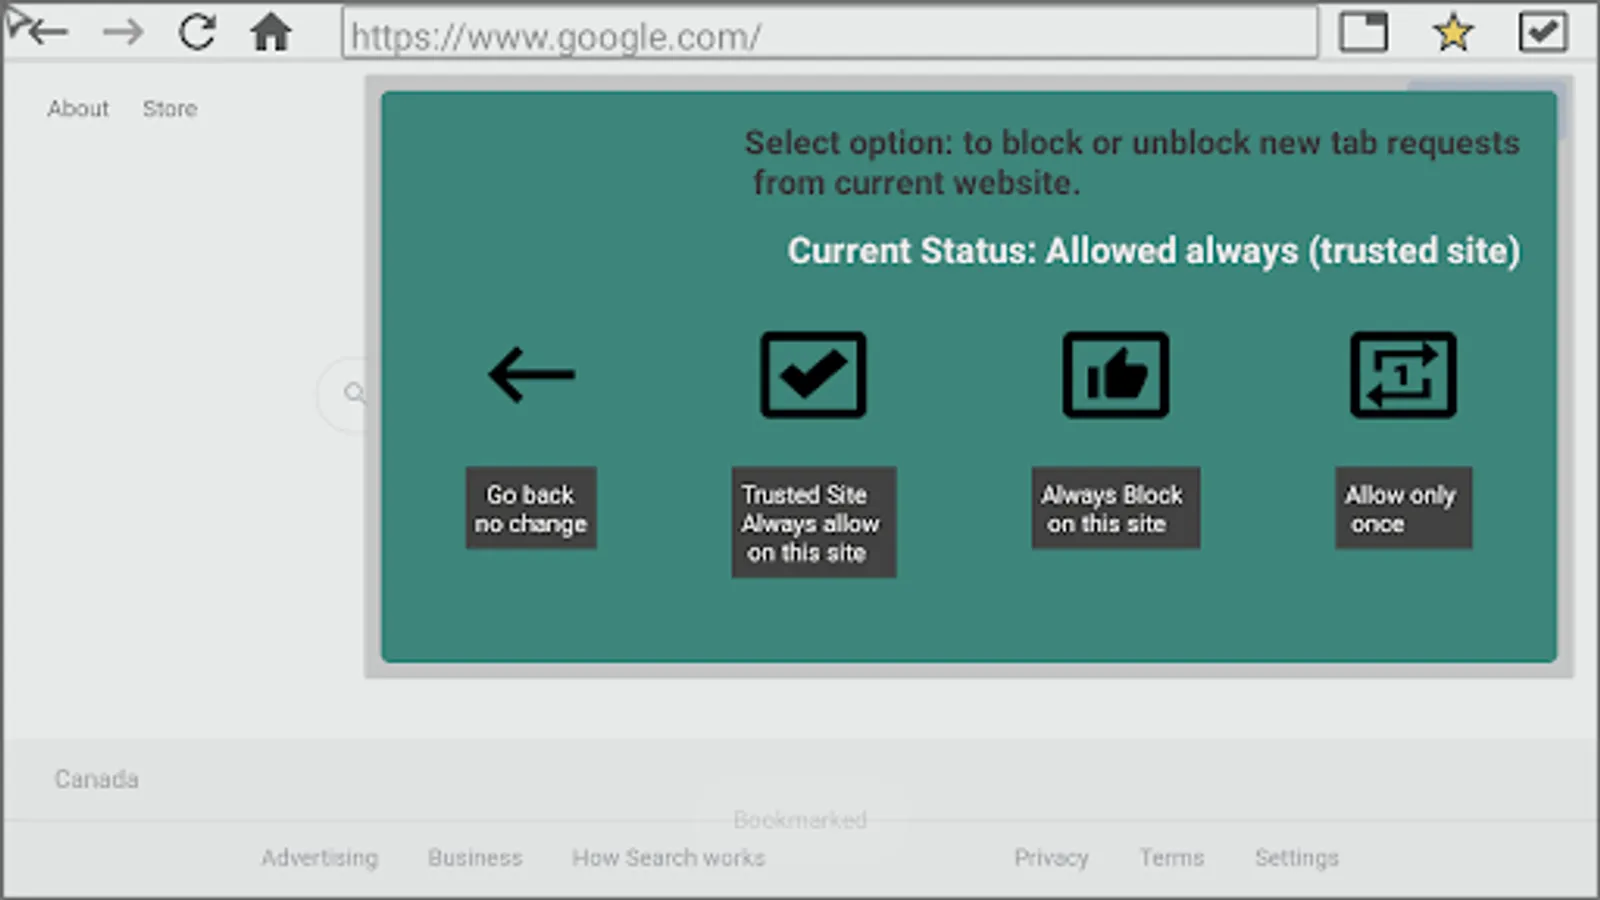Choose 'Trusted Site Always allow on this site'
Image resolution: width=1600 pixels, height=900 pixels.
click(x=813, y=522)
